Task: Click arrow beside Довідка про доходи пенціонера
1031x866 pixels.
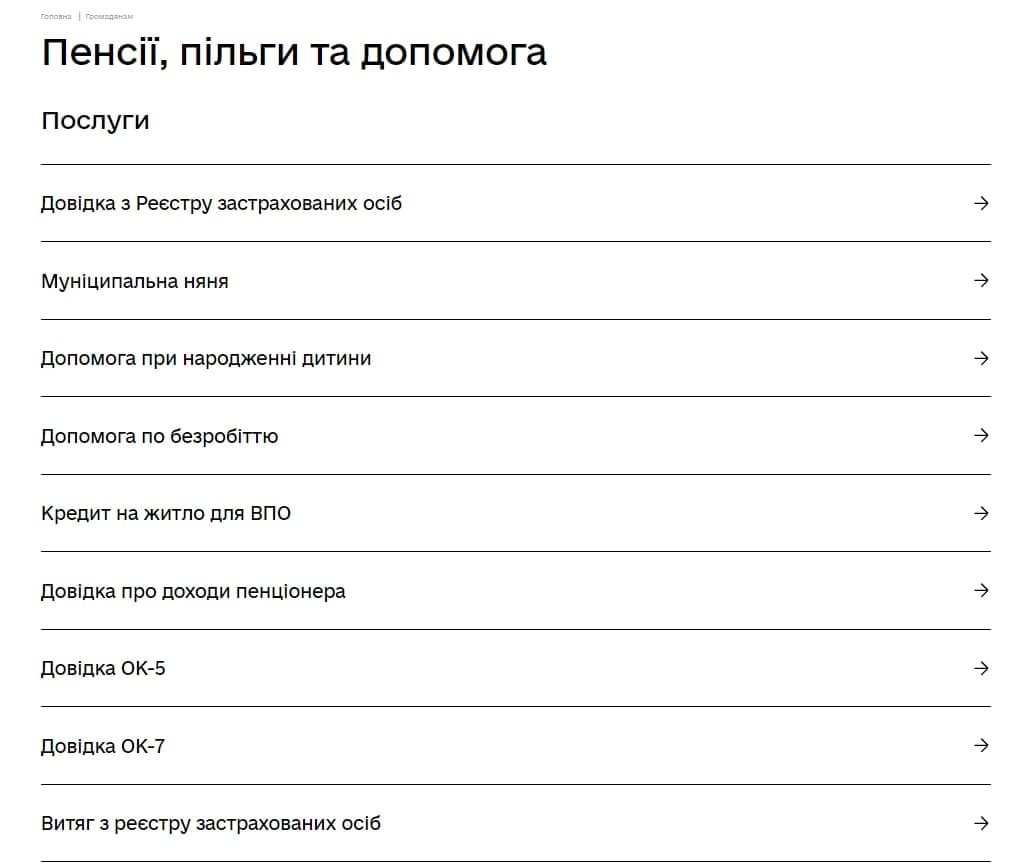Action: click(x=981, y=591)
